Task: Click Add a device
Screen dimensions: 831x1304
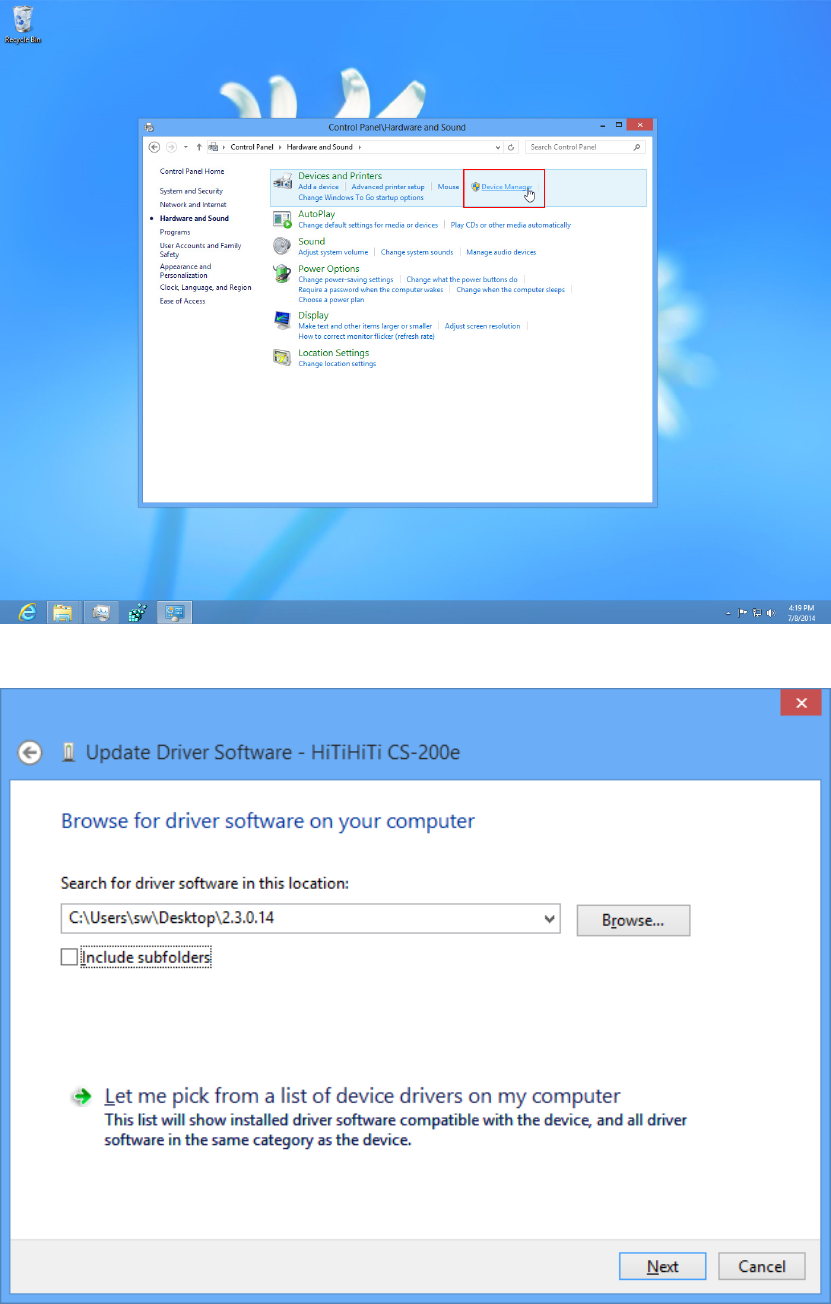Action: pyautogui.click(x=318, y=187)
